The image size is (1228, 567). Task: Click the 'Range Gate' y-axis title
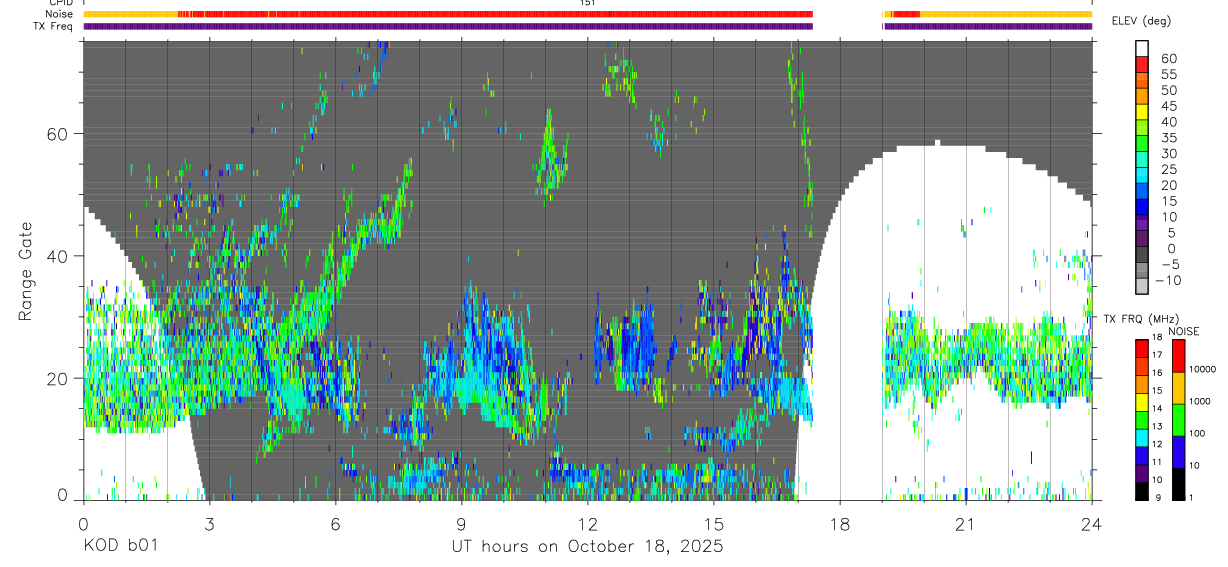[x=27, y=271]
